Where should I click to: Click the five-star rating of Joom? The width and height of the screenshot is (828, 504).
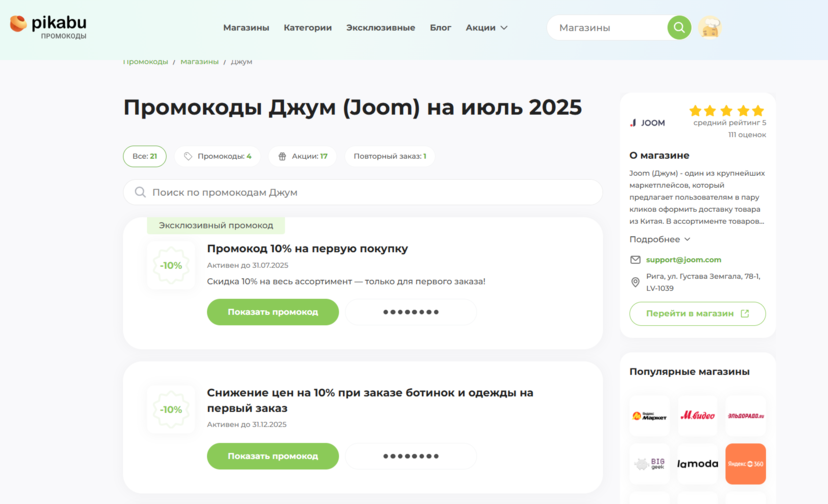click(x=727, y=110)
